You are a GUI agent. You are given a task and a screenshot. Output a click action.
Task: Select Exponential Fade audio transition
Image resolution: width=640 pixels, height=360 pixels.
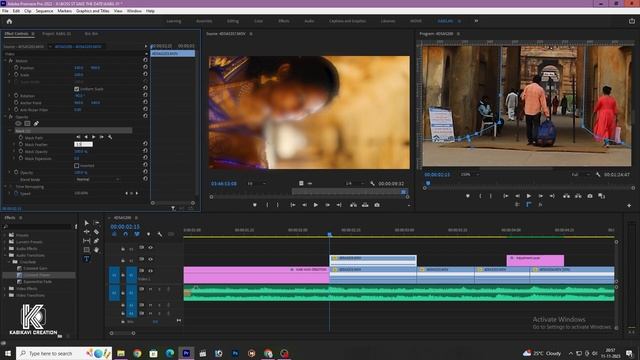[x=37, y=282]
